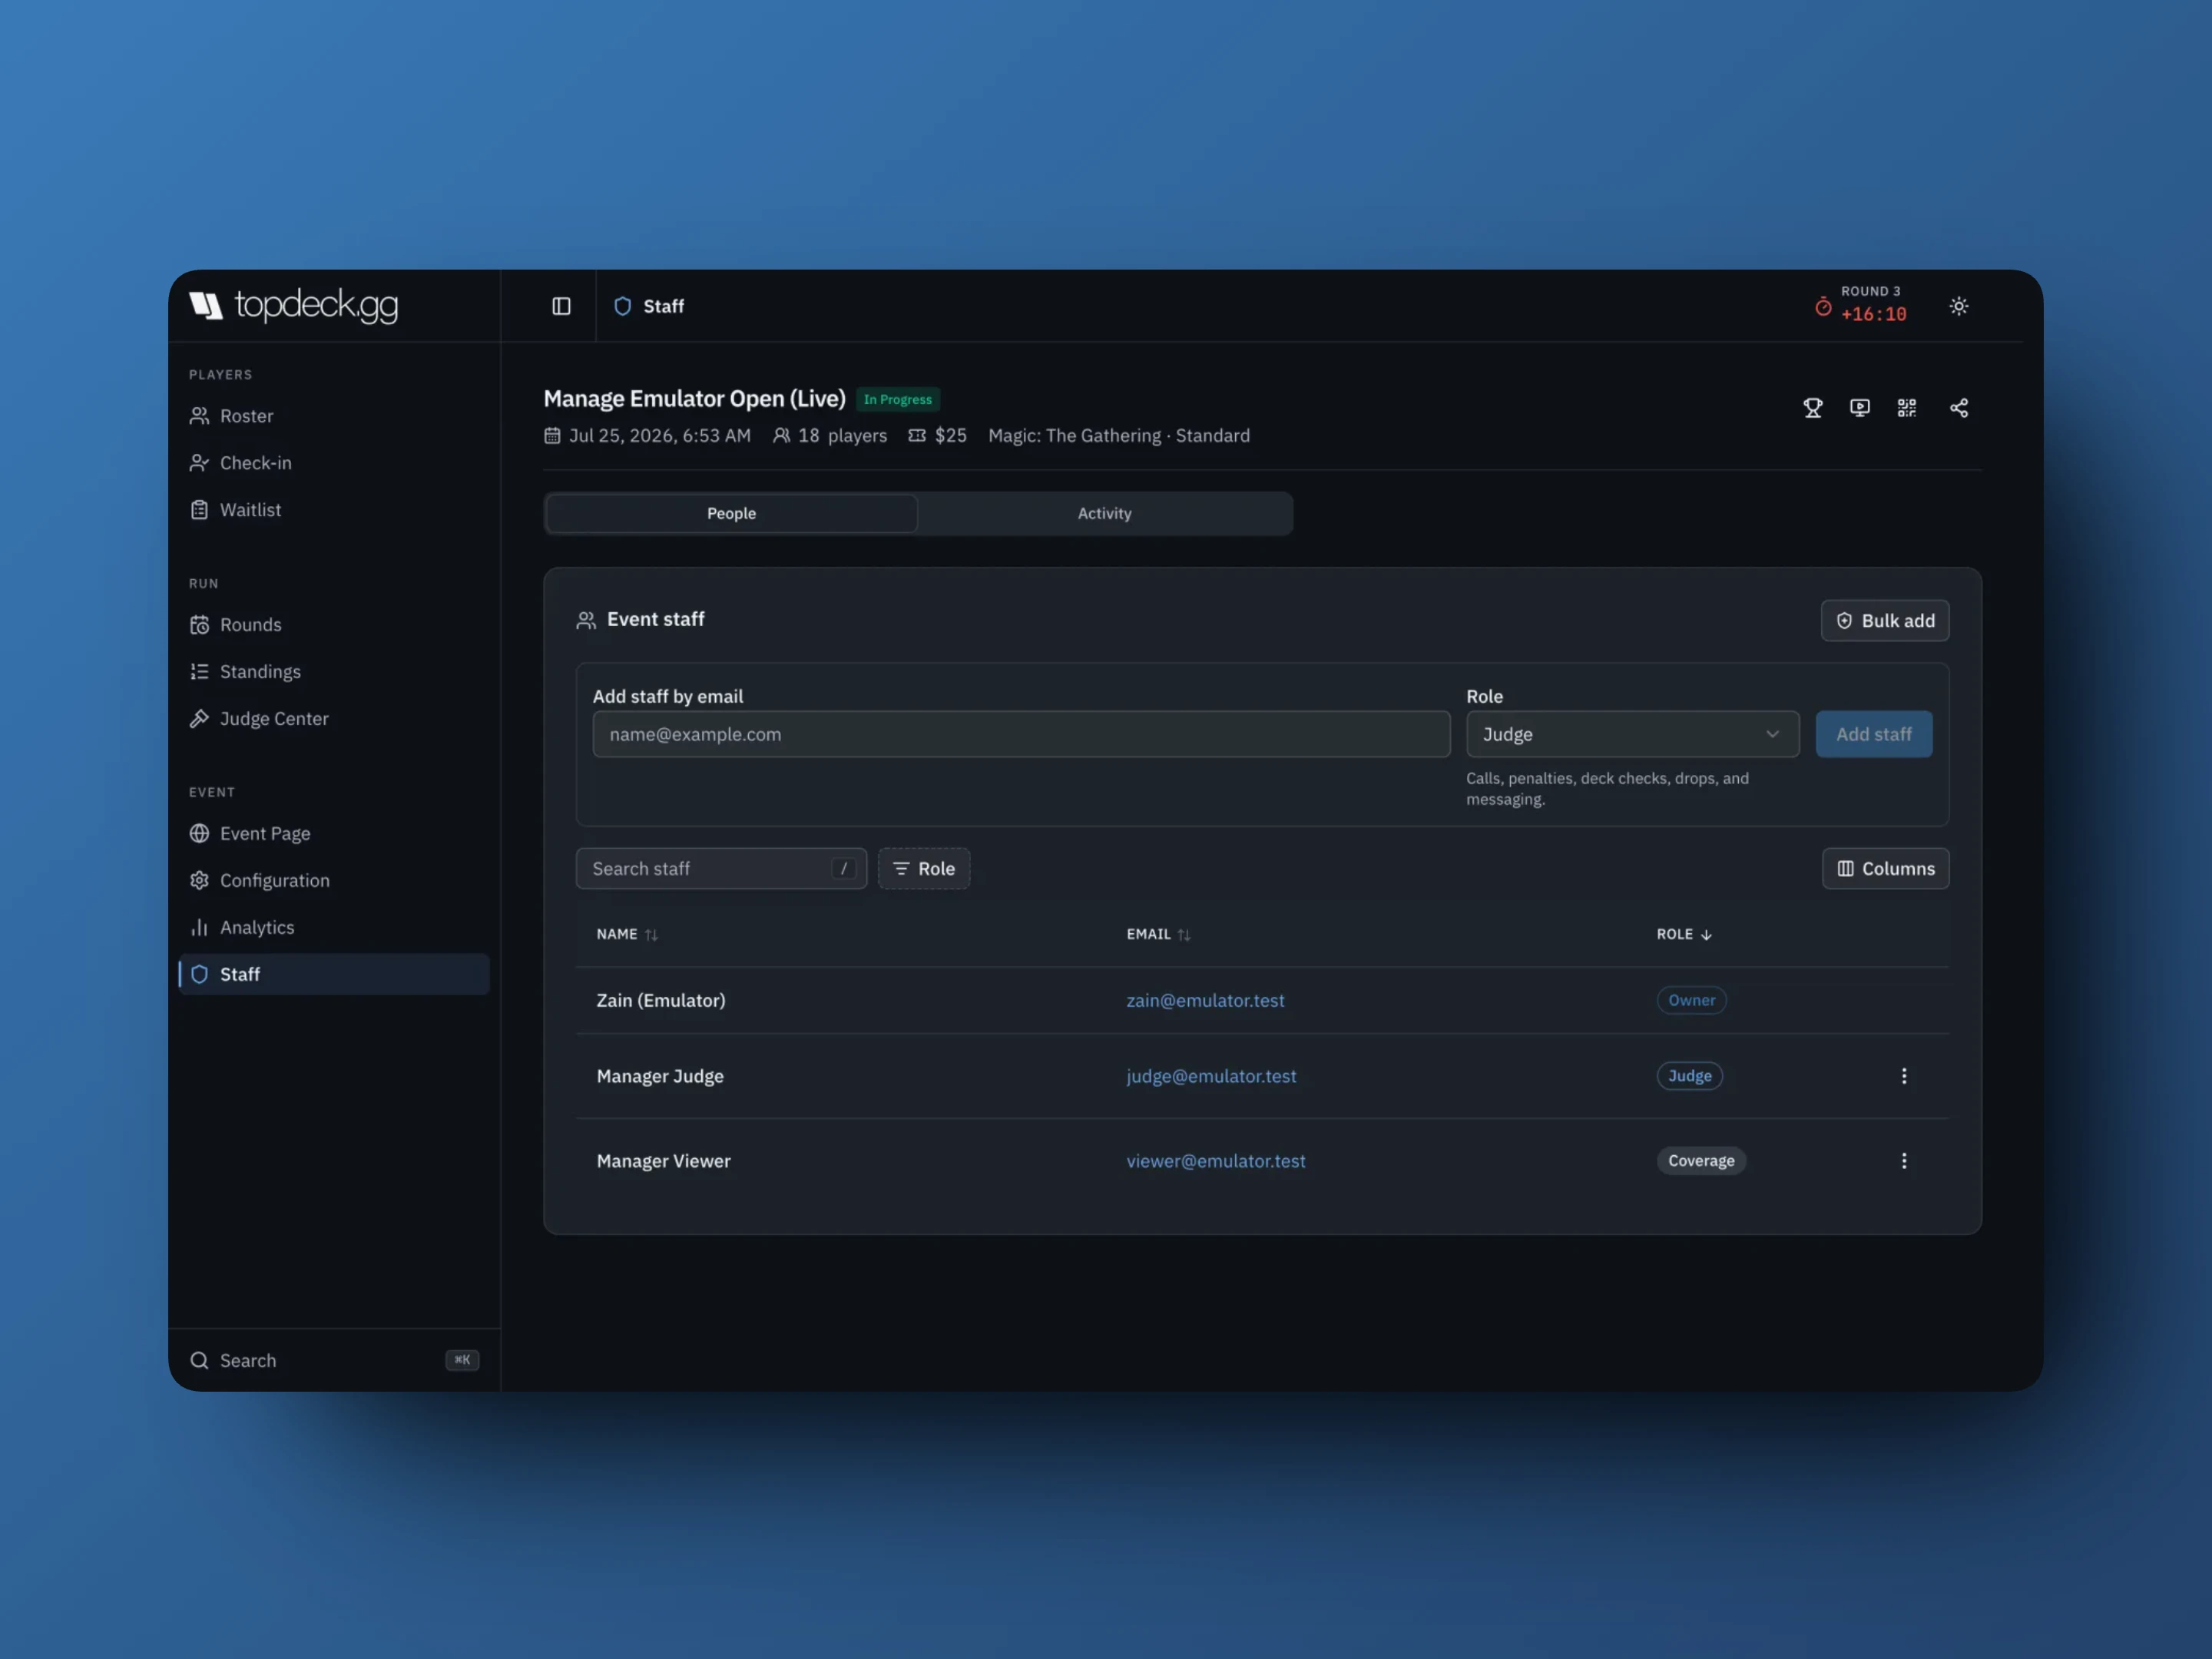The image size is (2212, 1659).
Task: Click the Manager Viewer name
Action: pyautogui.click(x=663, y=1162)
